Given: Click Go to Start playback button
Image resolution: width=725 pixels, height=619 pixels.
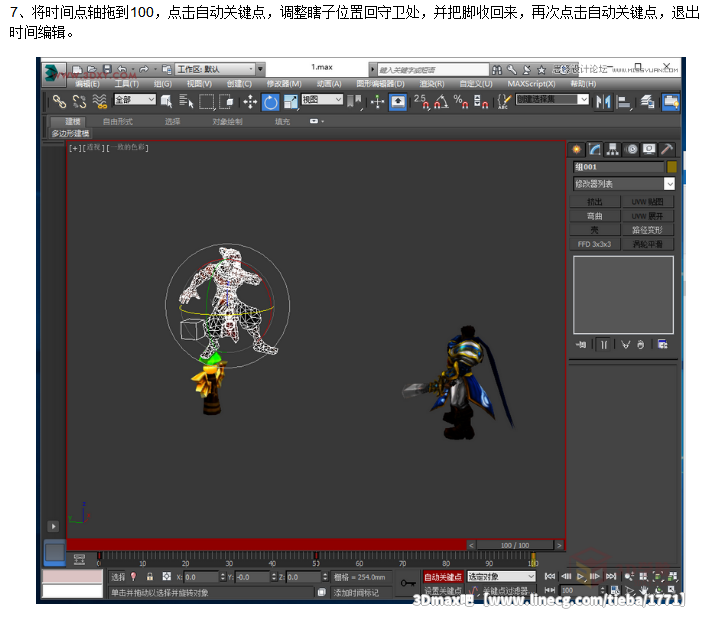Looking at the screenshot, I should (549, 576).
